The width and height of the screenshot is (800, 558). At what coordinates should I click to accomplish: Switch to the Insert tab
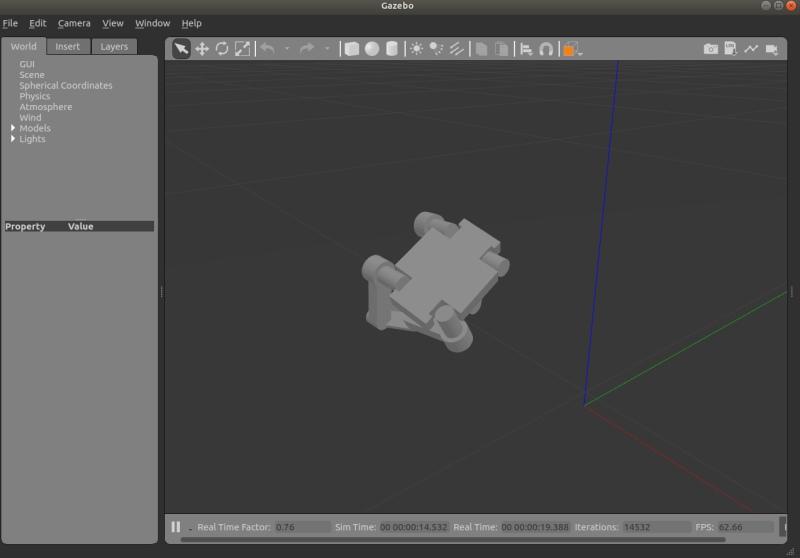pyautogui.click(x=68, y=46)
